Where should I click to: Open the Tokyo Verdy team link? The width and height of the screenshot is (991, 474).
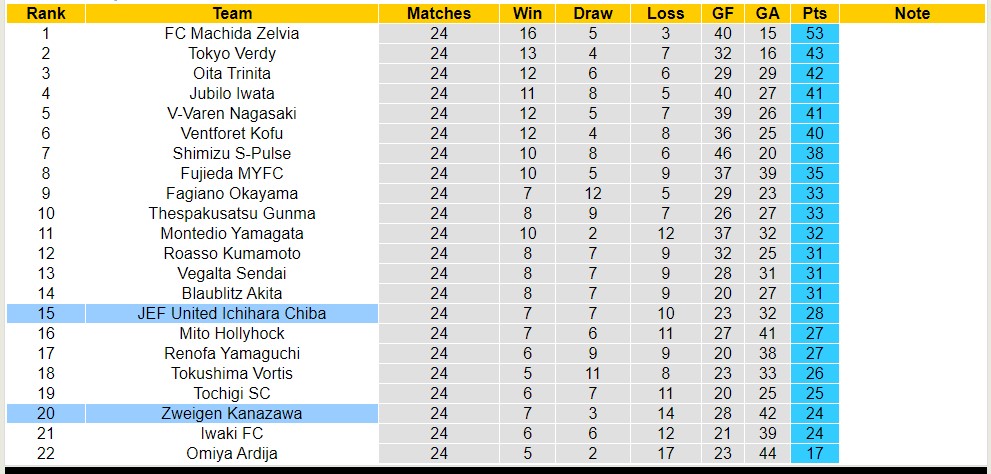click(x=232, y=53)
